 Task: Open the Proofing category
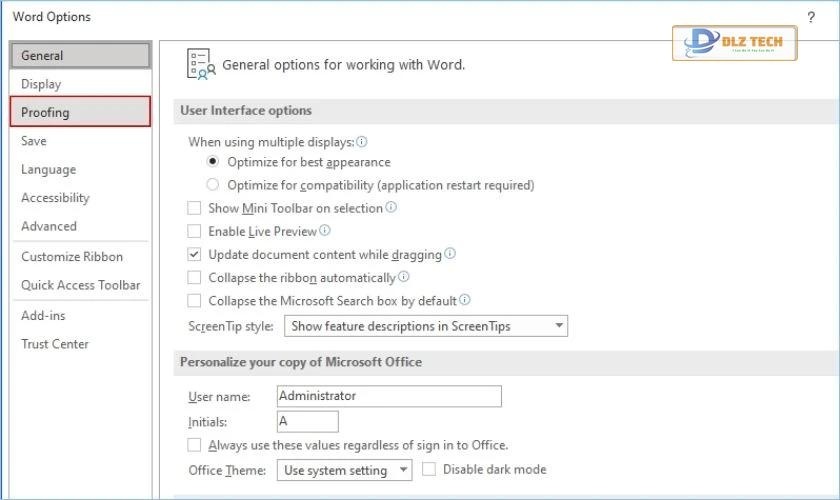tap(80, 112)
